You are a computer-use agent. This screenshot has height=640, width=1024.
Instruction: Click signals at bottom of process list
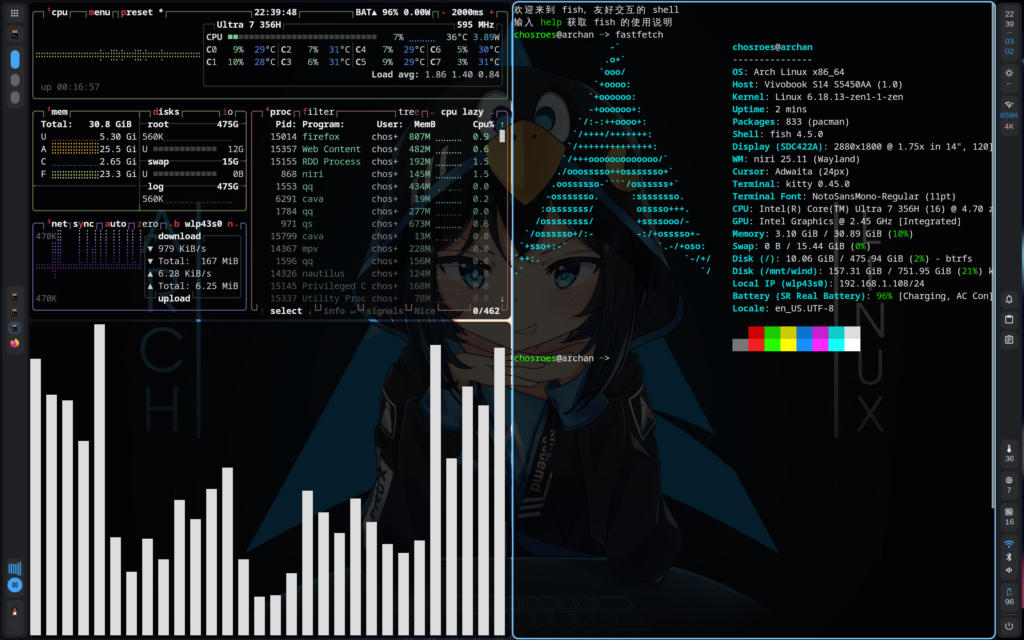click(383, 311)
